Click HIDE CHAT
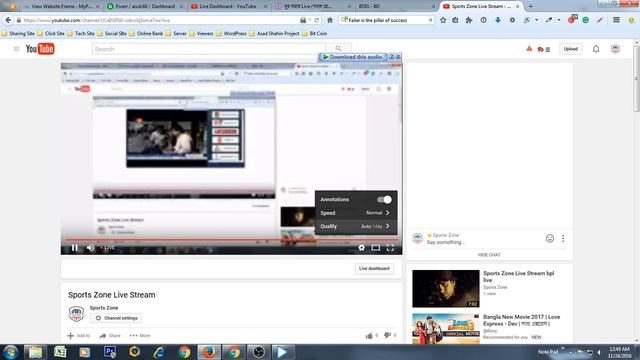640x360 pixels. click(489, 255)
